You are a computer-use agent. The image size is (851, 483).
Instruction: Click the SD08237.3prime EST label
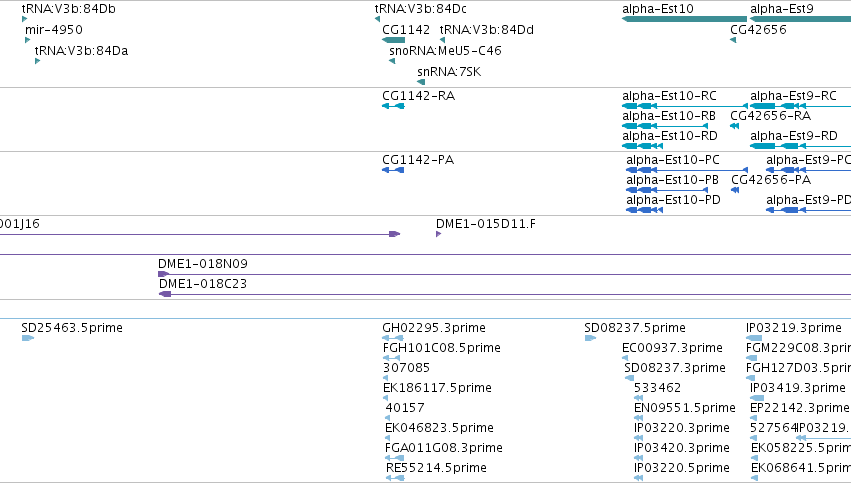(675, 368)
